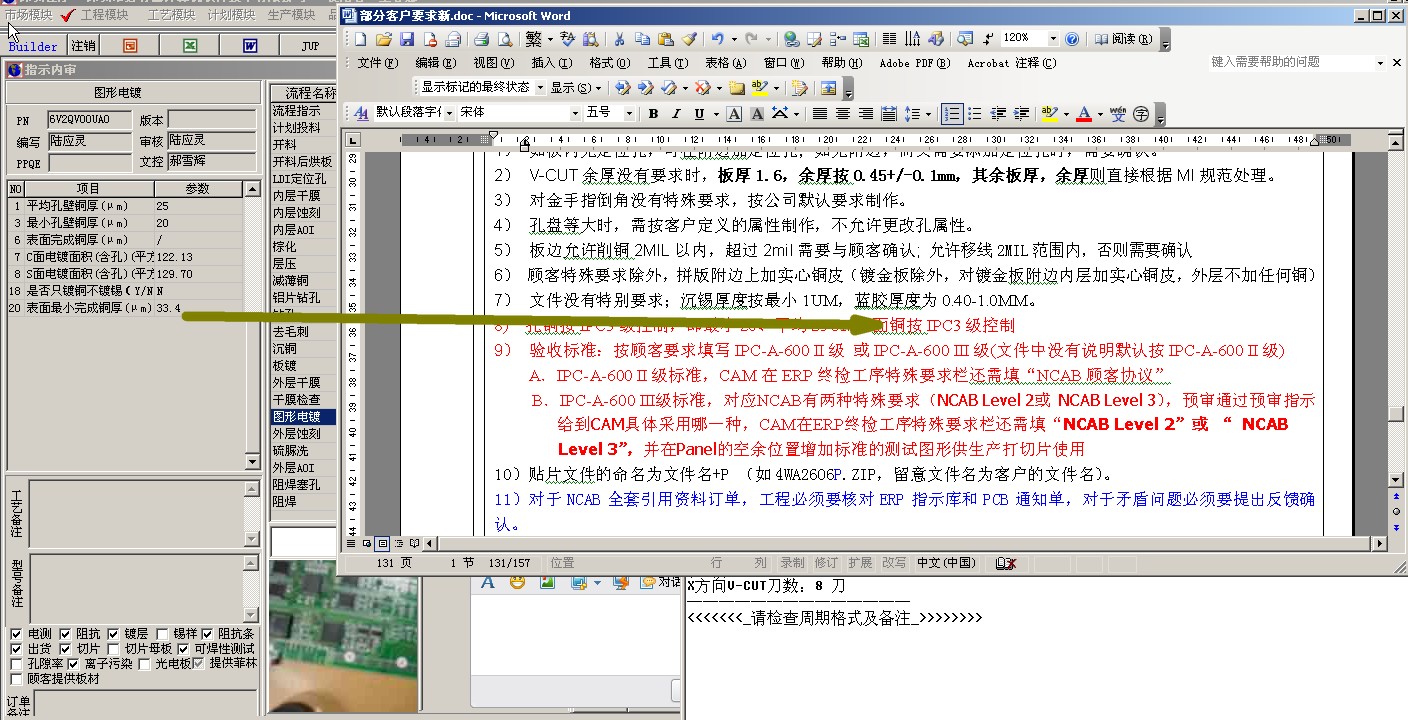Enable the 锡样 checkbox
Viewport: 1408px width, 720px height.
click(x=161, y=634)
